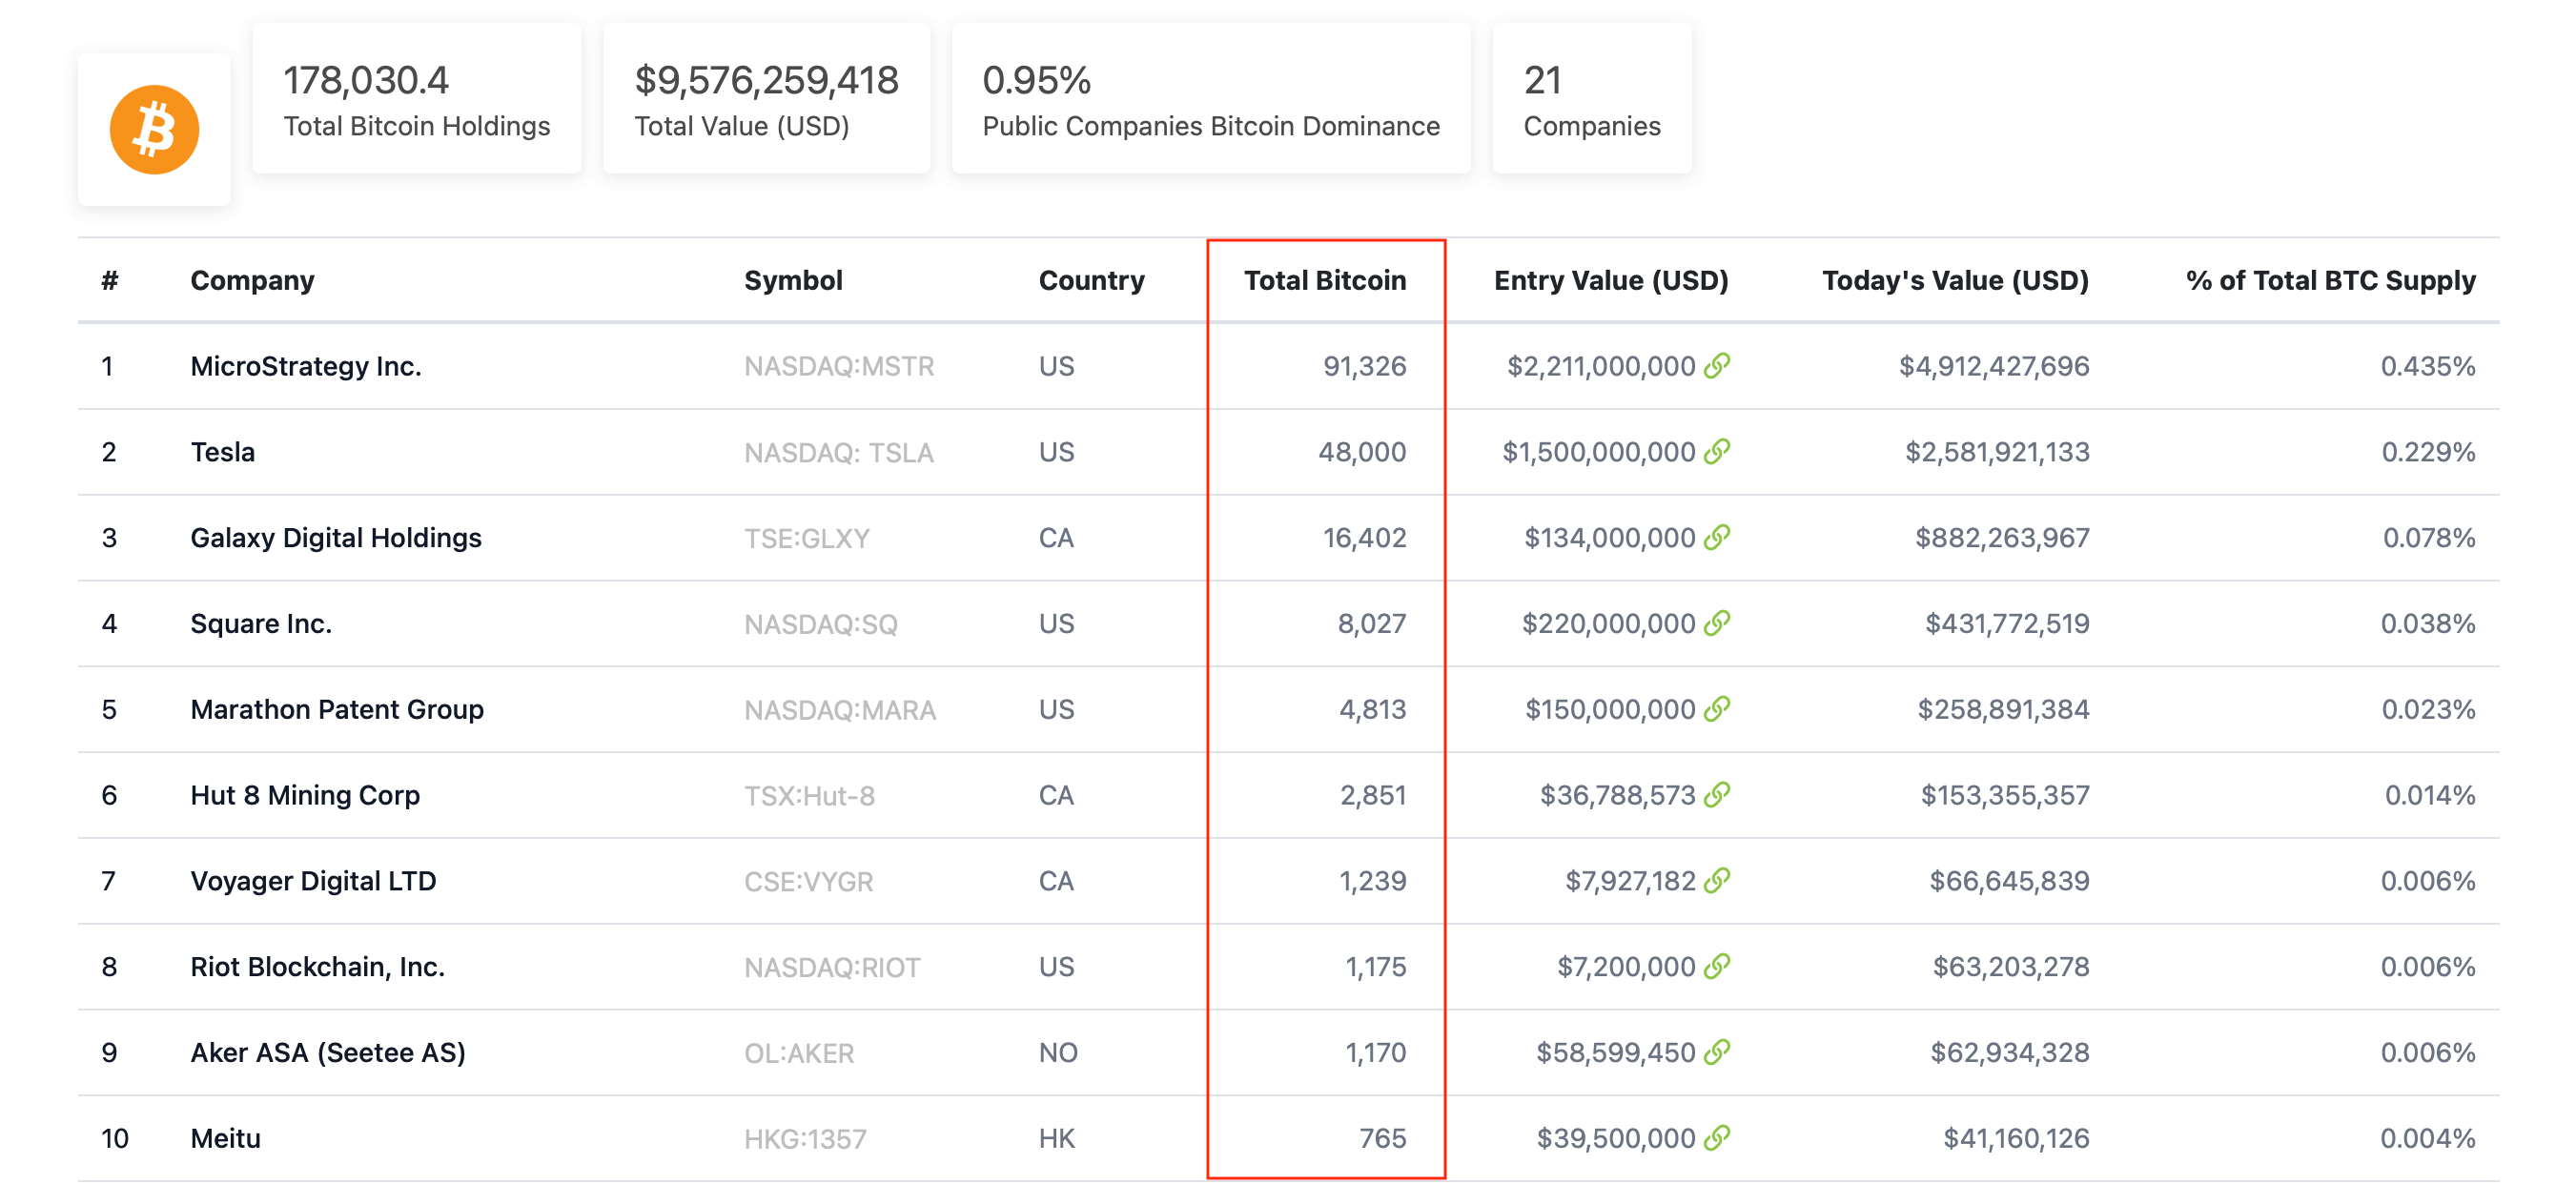Viewport: 2576px width, 1184px height.
Task: Click the 178,030.4 Total Bitcoin Holdings card
Action: (416, 99)
